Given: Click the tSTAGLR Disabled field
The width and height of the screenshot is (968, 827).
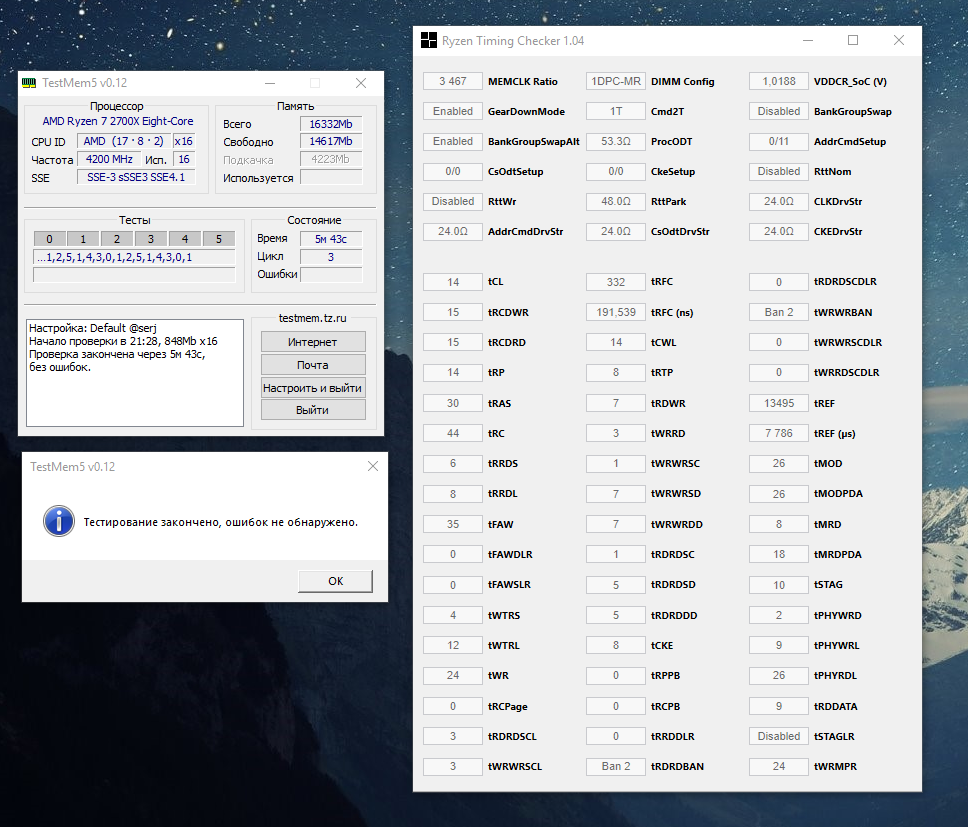Looking at the screenshot, I should click(x=778, y=736).
